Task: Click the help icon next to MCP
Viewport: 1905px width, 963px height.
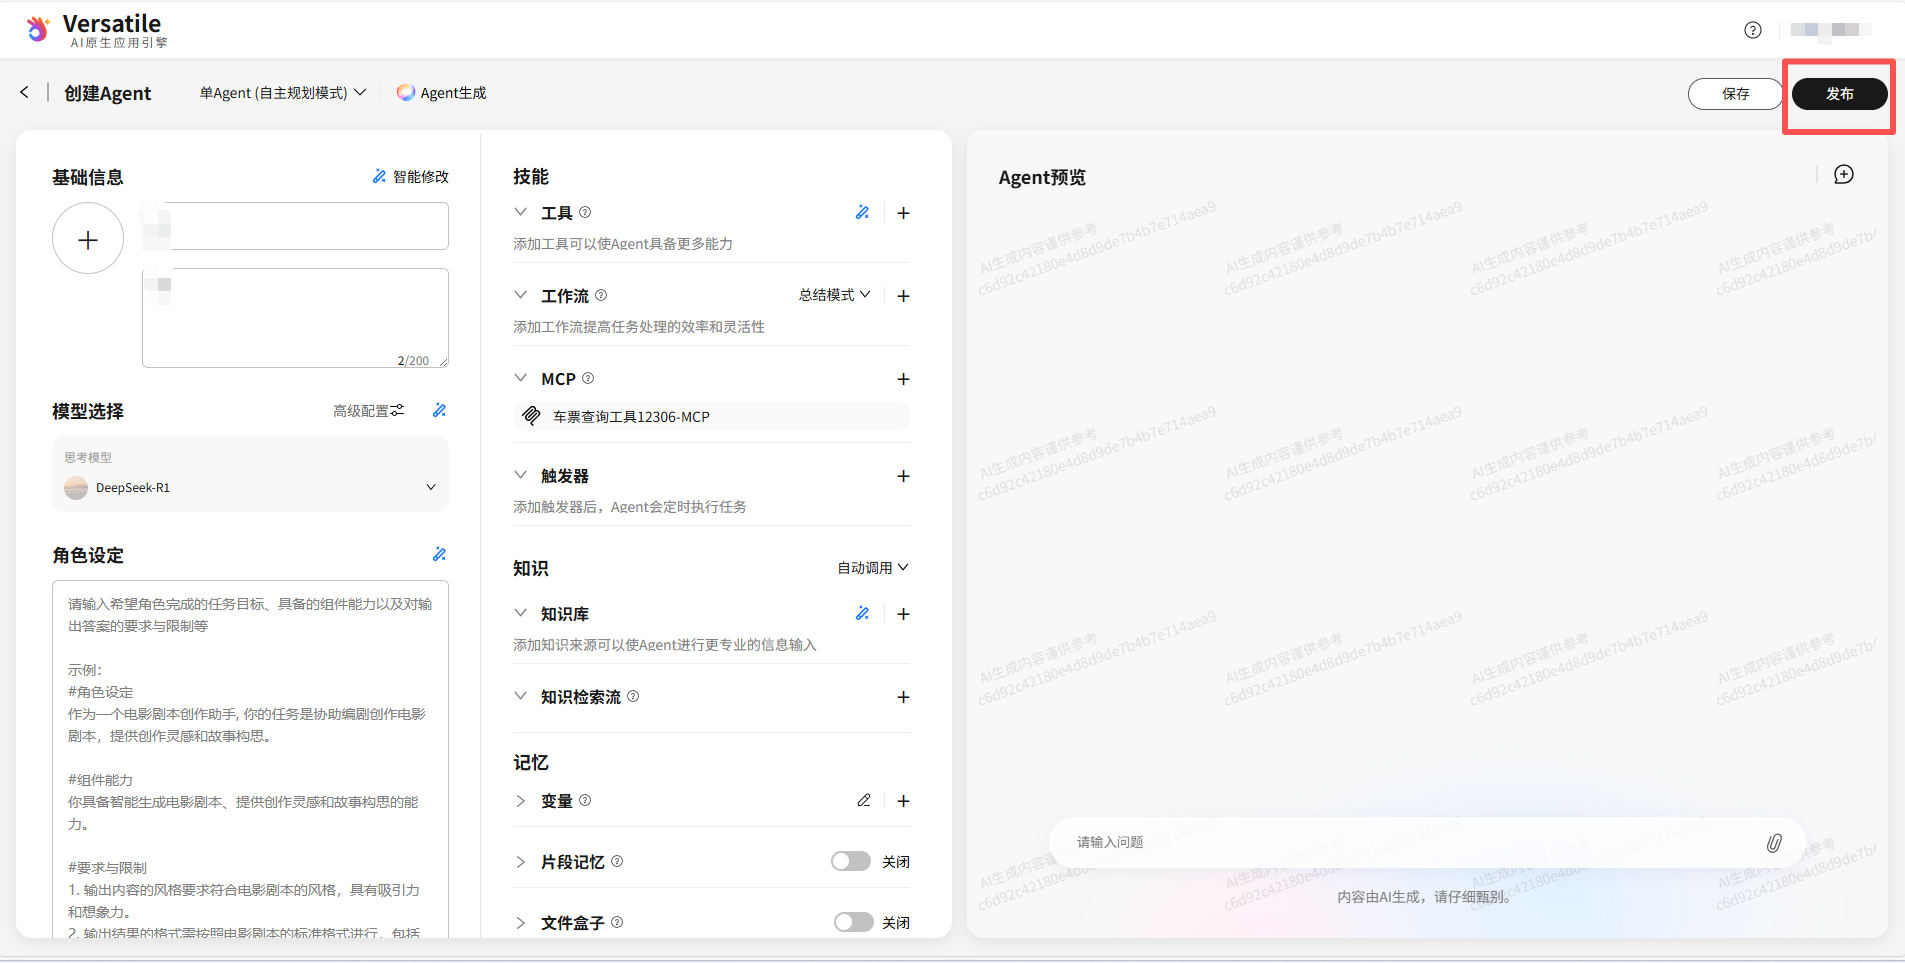Action: click(x=588, y=379)
